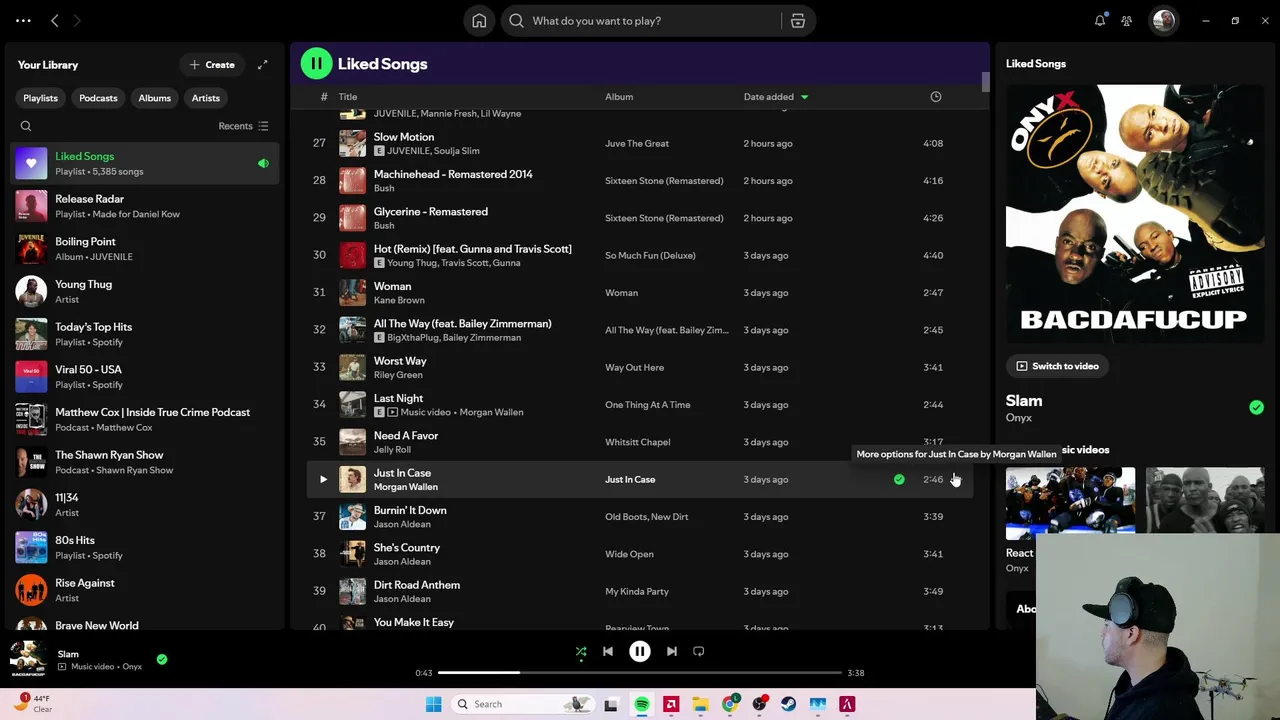Open the Home page via house icon
Viewport: 1280px width, 720px height.
(479, 21)
